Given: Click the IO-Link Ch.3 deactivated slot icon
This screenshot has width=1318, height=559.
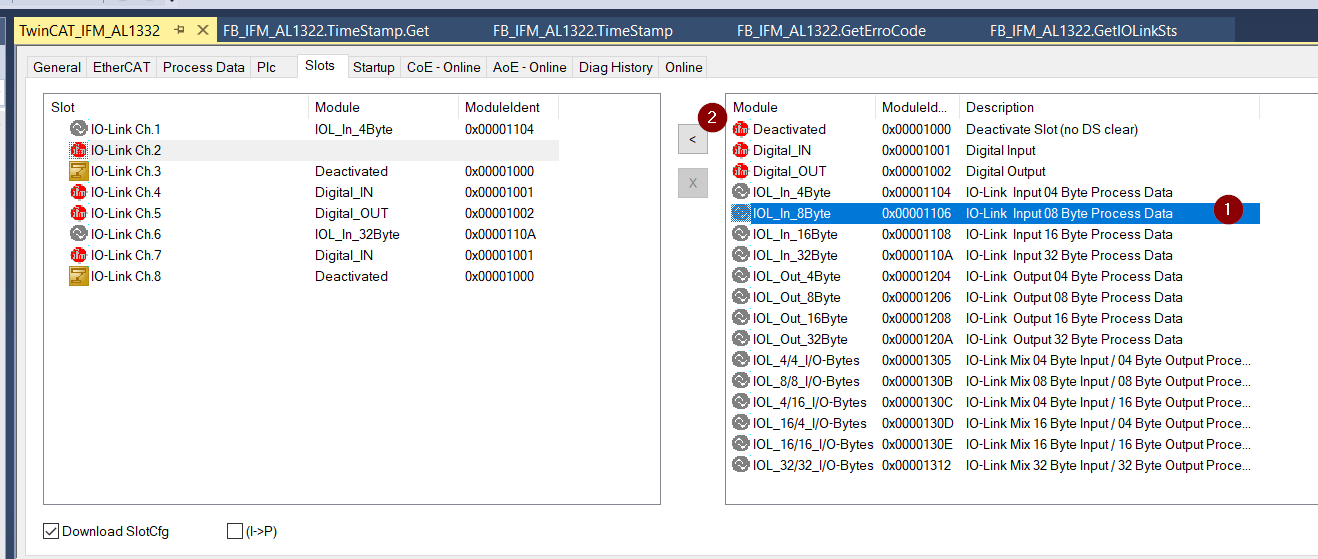Looking at the screenshot, I should (x=79, y=171).
